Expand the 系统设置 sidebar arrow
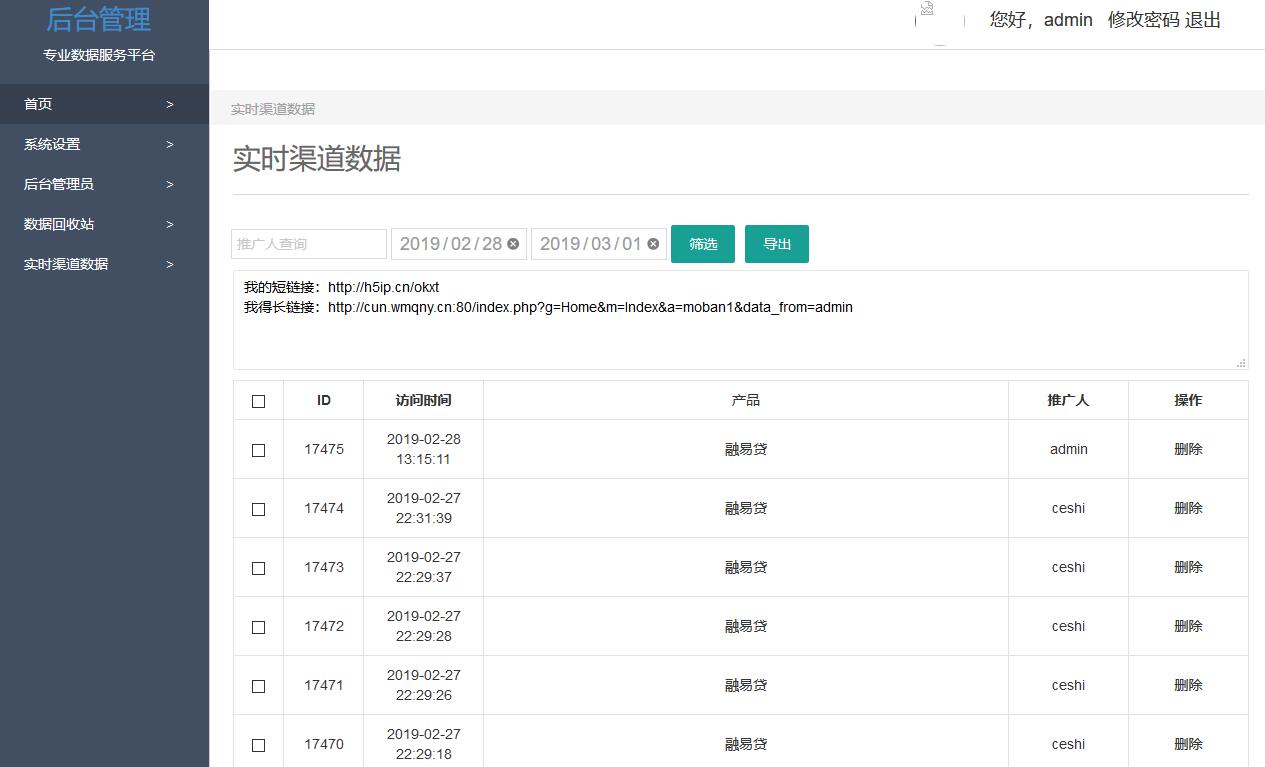The height and width of the screenshot is (767, 1265). (170, 144)
